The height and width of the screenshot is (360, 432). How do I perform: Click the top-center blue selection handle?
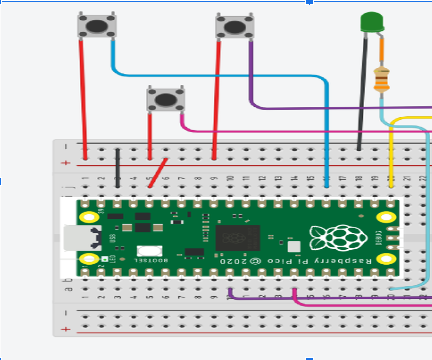tap(309, 2)
